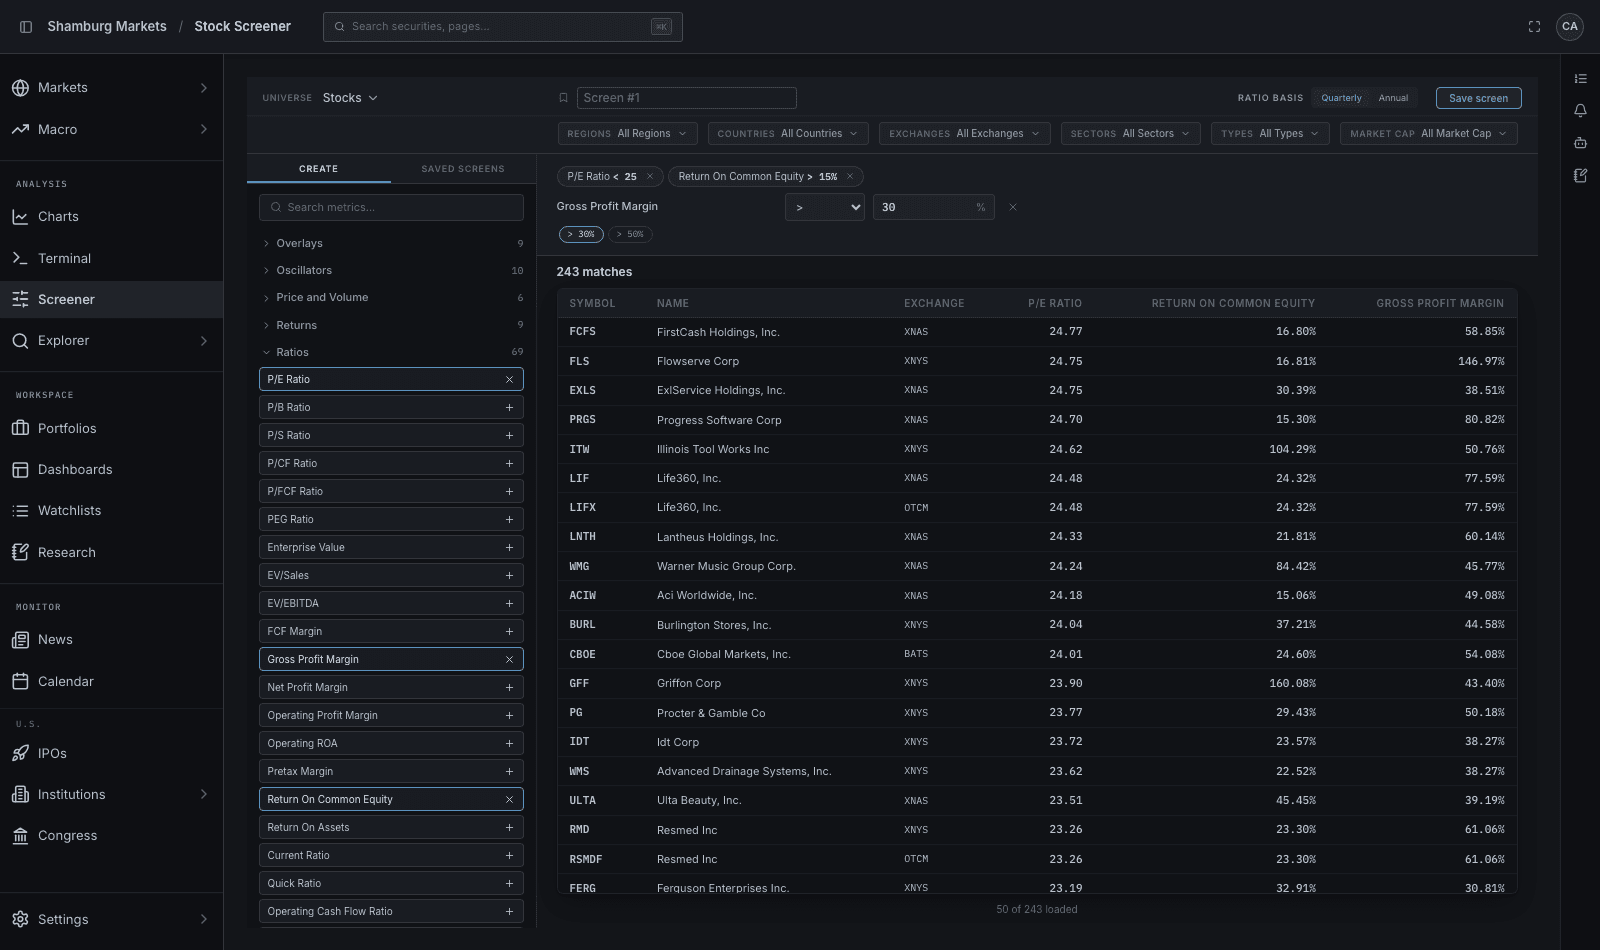This screenshot has width=1600, height=950.
Task: Open the notes edit icon in right rail
Action: tap(1580, 176)
